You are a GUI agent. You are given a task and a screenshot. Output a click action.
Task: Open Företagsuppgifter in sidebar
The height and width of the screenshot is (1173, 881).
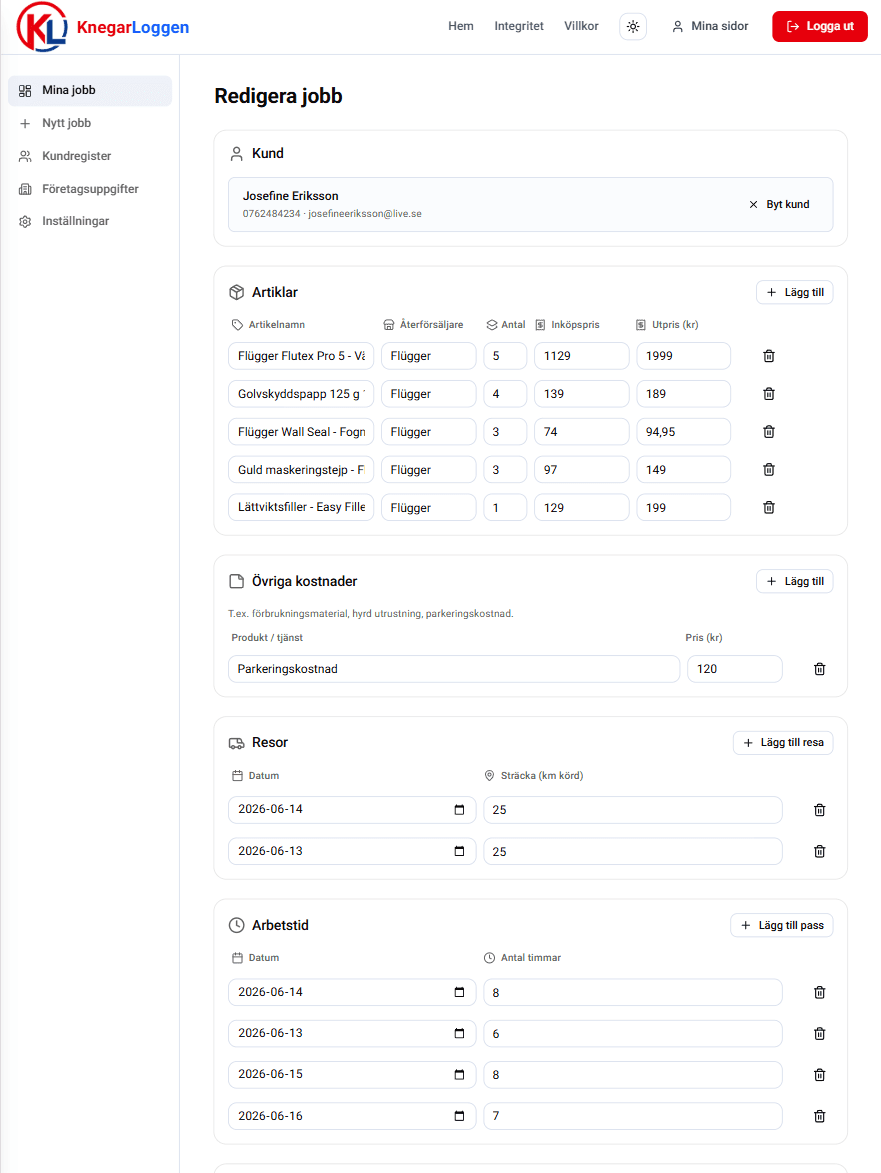point(90,189)
